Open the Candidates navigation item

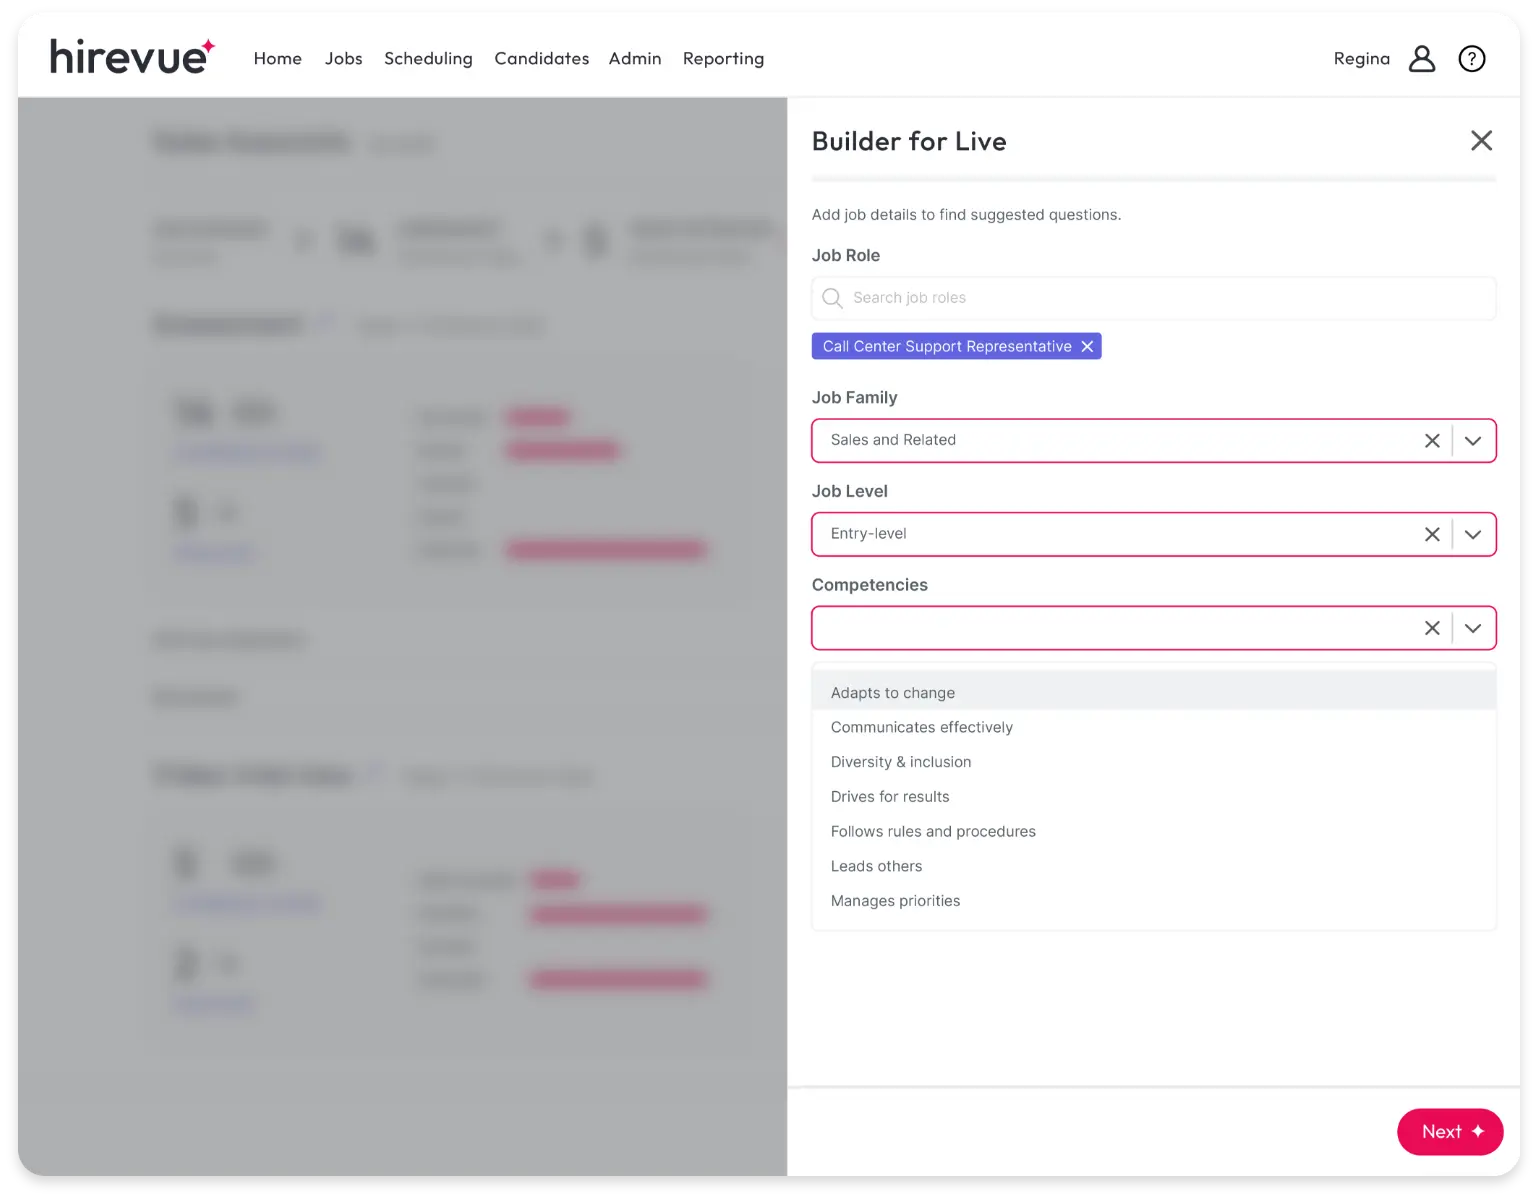(541, 59)
